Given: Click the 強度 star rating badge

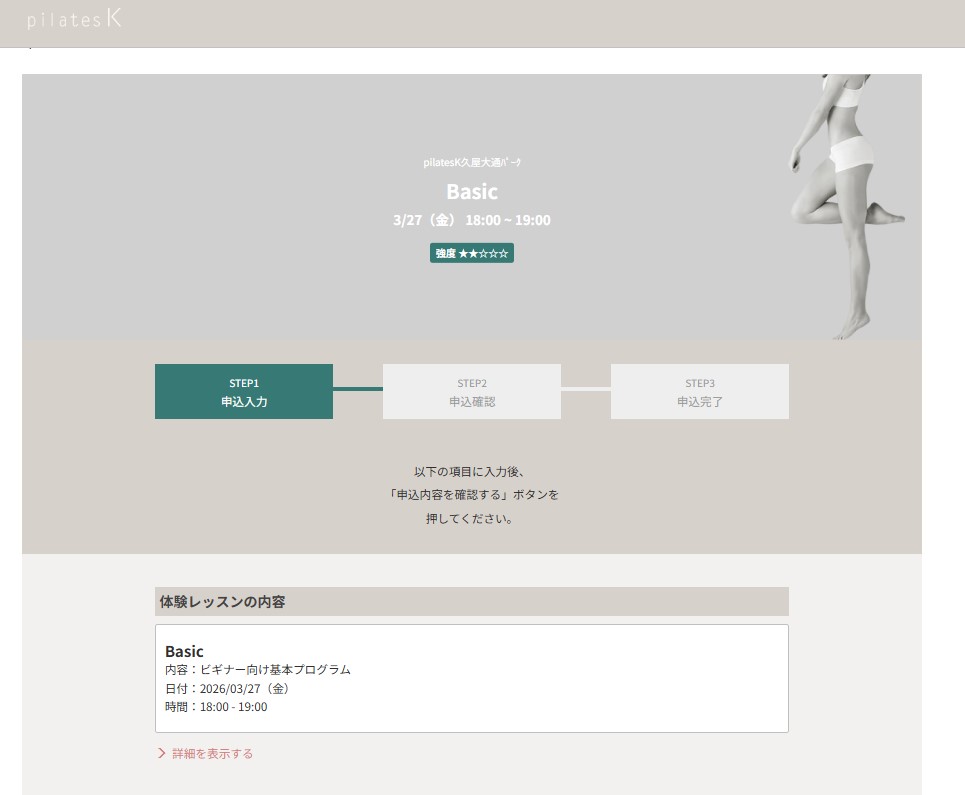Looking at the screenshot, I should (x=472, y=253).
